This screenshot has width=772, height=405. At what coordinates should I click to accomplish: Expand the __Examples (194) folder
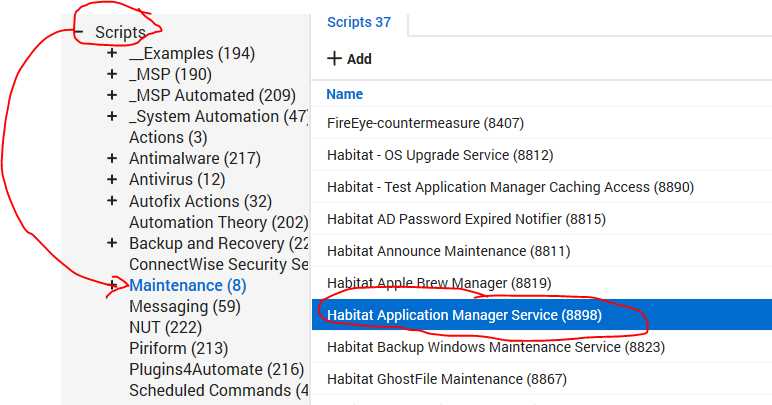pyautogui.click(x=112, y=53)
